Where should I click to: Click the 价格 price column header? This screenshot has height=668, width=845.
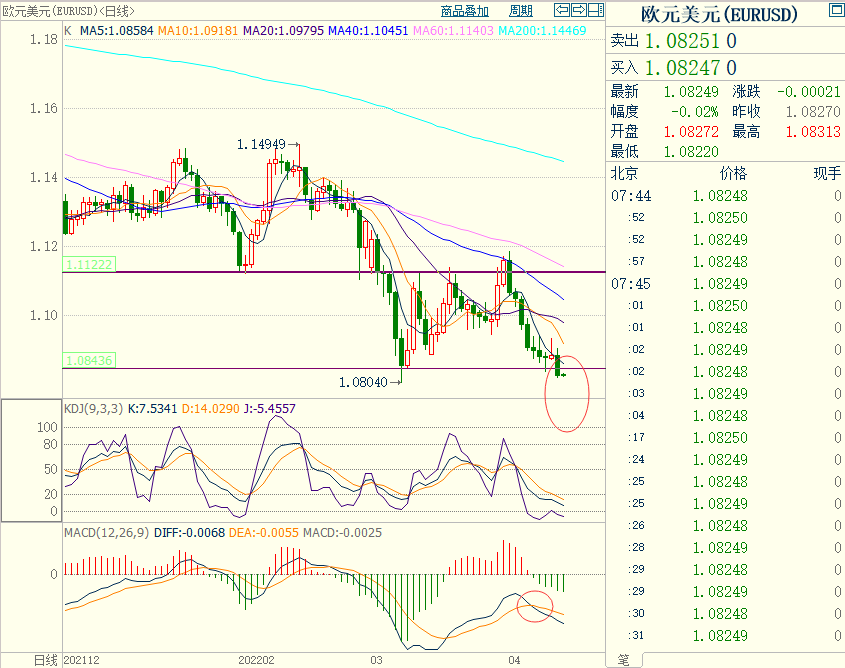click(x=733, y=173)
